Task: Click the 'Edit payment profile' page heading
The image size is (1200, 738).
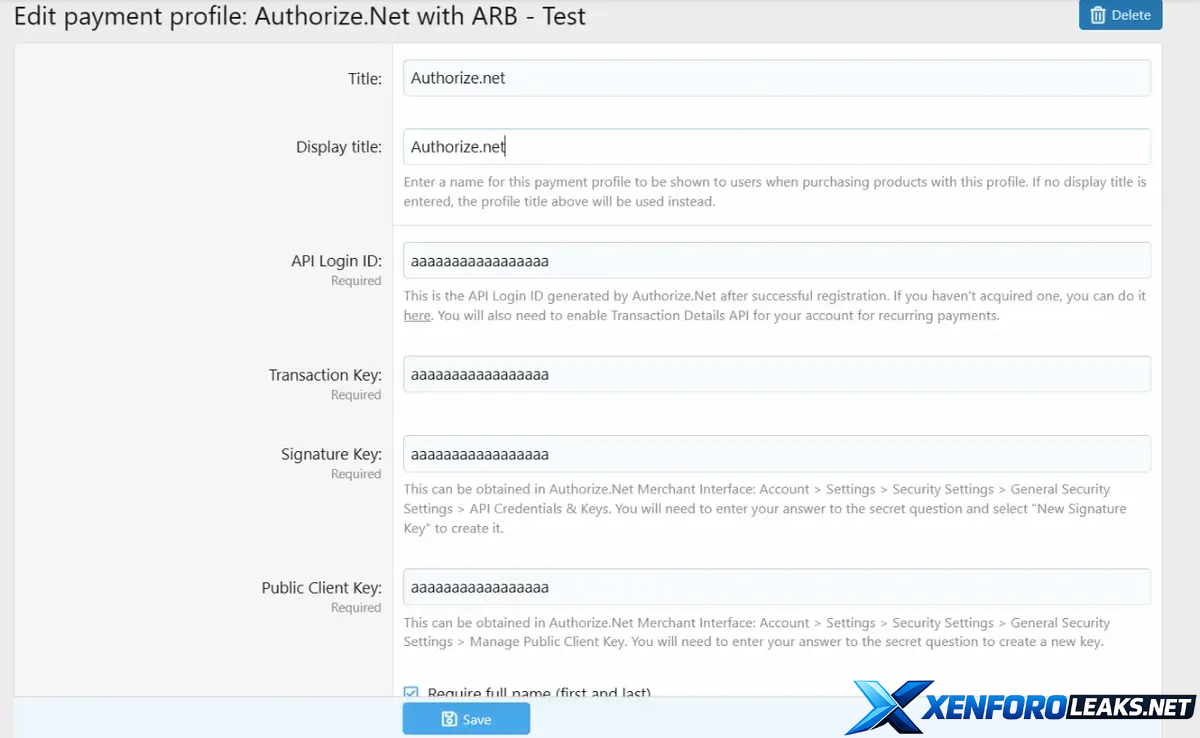Action: tap(300, 17)
